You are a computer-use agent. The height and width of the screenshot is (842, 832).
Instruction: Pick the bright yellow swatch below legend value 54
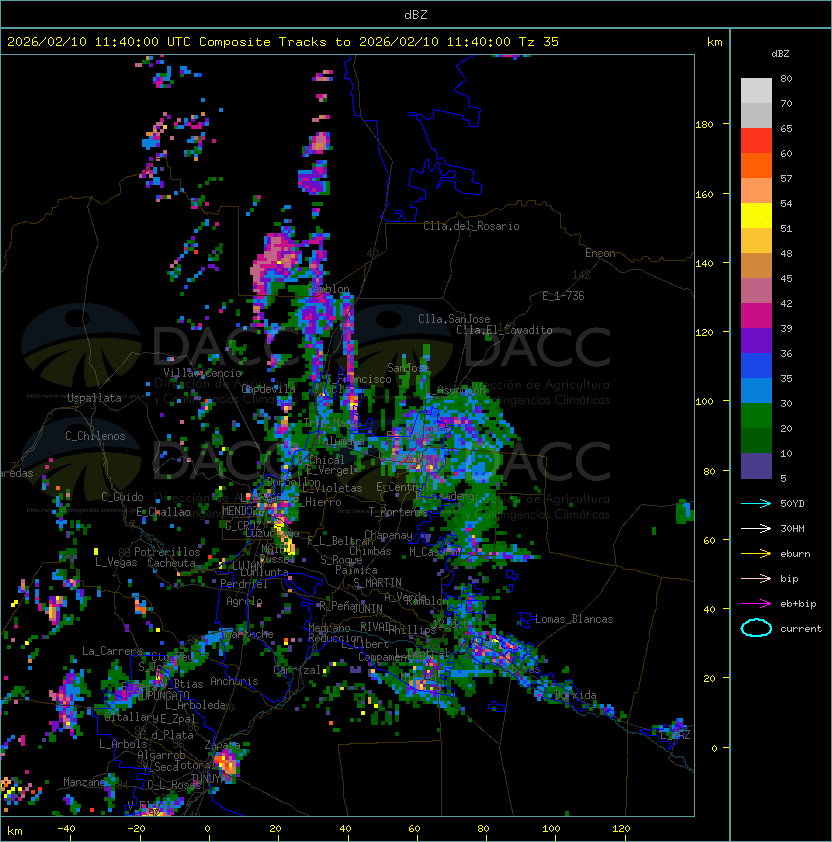click(x=756, y=216)
